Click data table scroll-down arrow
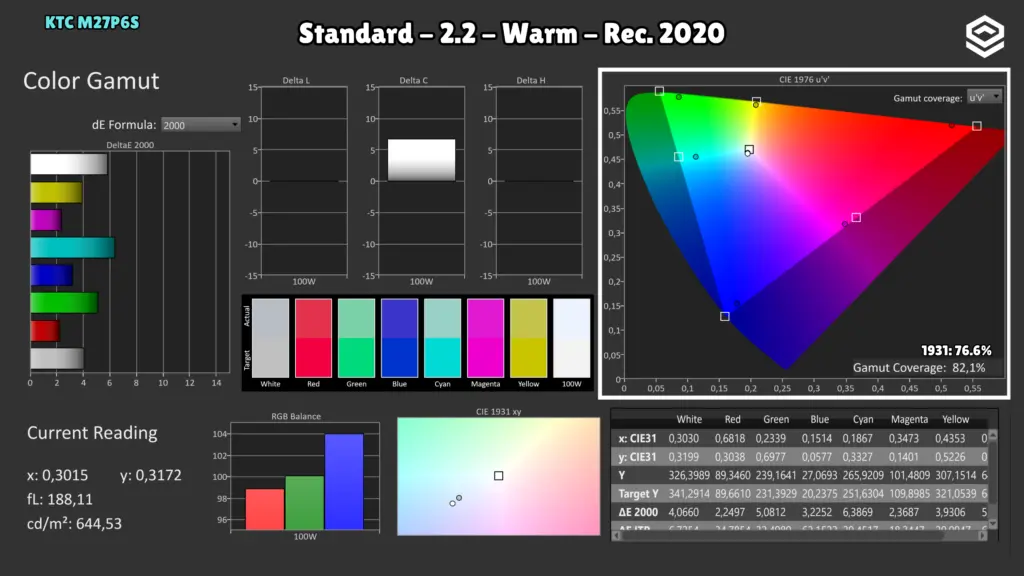The width and height of the screenshot is (1024, 576). coord(993,524)
